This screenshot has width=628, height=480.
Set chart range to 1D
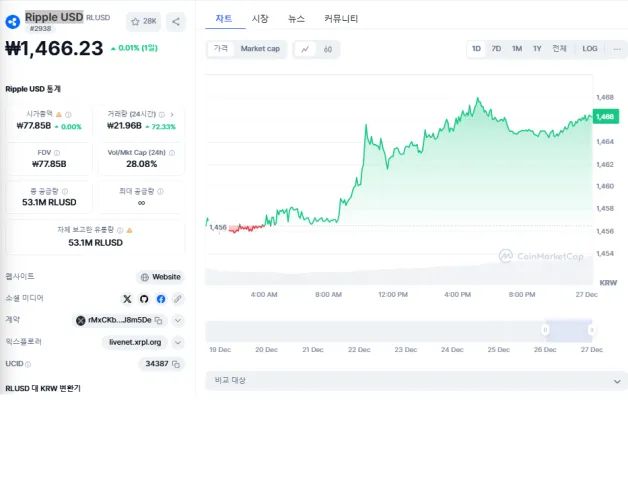(476, 49)
